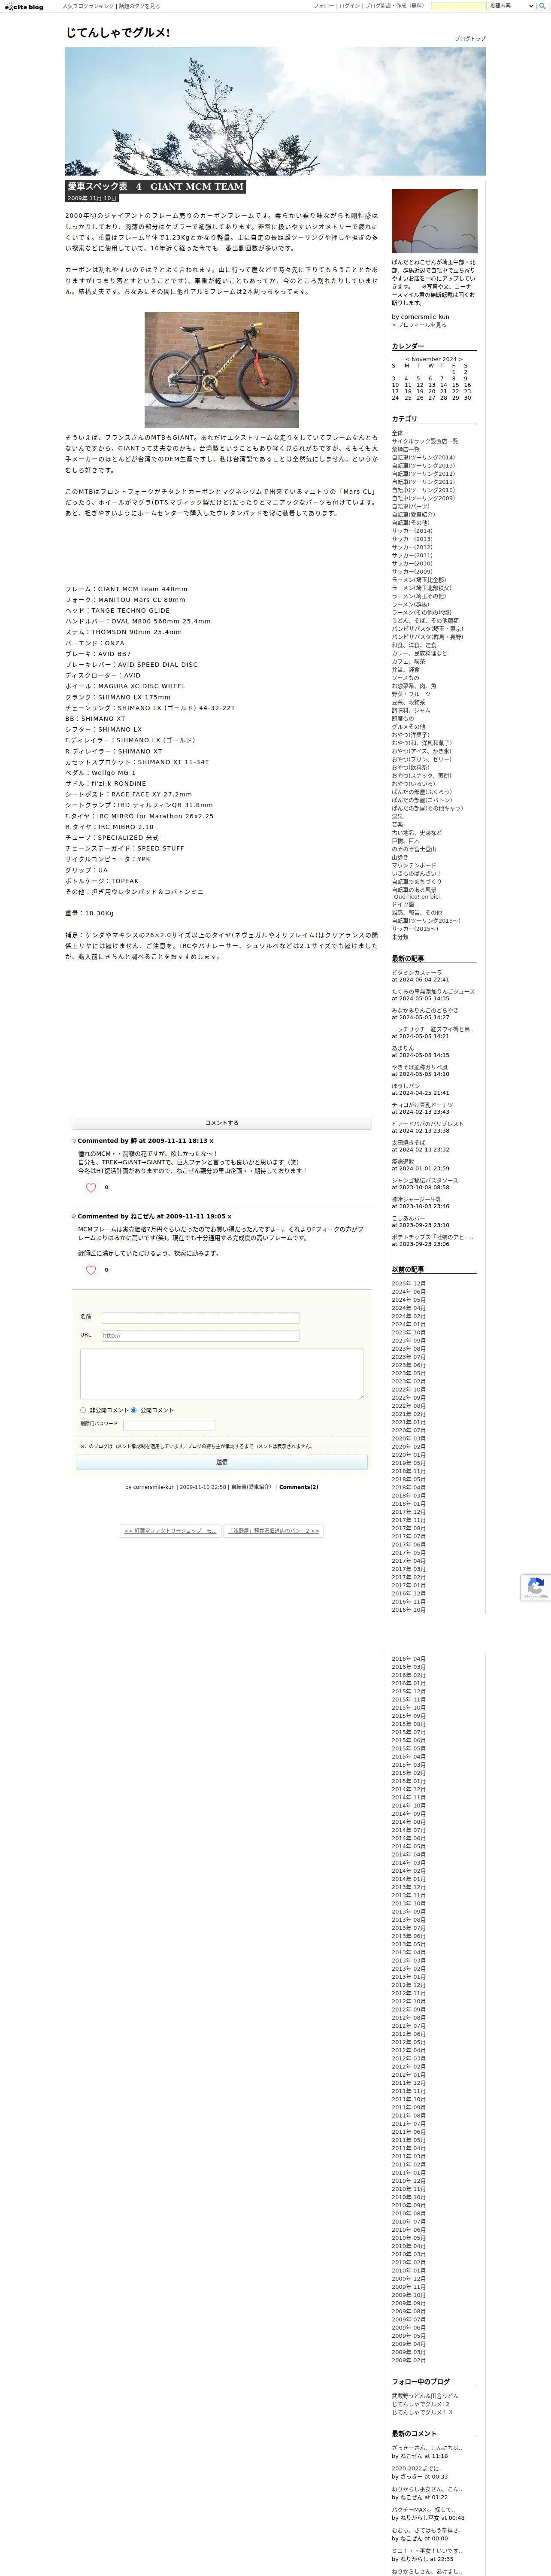Open category ラーメン(群馬)
This screenshot has width=551, height=2576.
[410, 604]
